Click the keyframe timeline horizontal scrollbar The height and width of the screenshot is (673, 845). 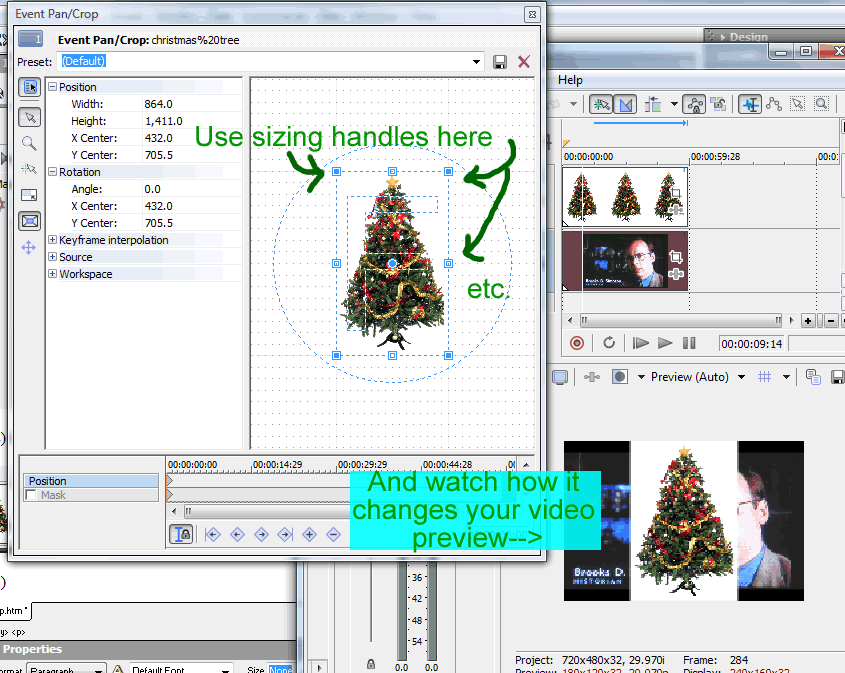[260, 511]
